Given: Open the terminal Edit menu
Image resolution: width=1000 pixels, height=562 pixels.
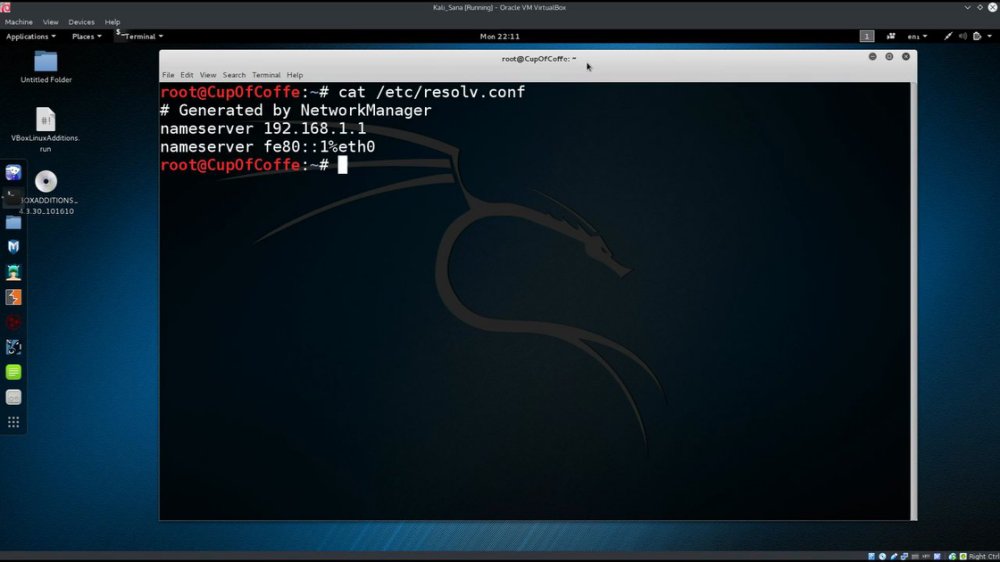Looking at the screenshot, I should click(186, 75).
